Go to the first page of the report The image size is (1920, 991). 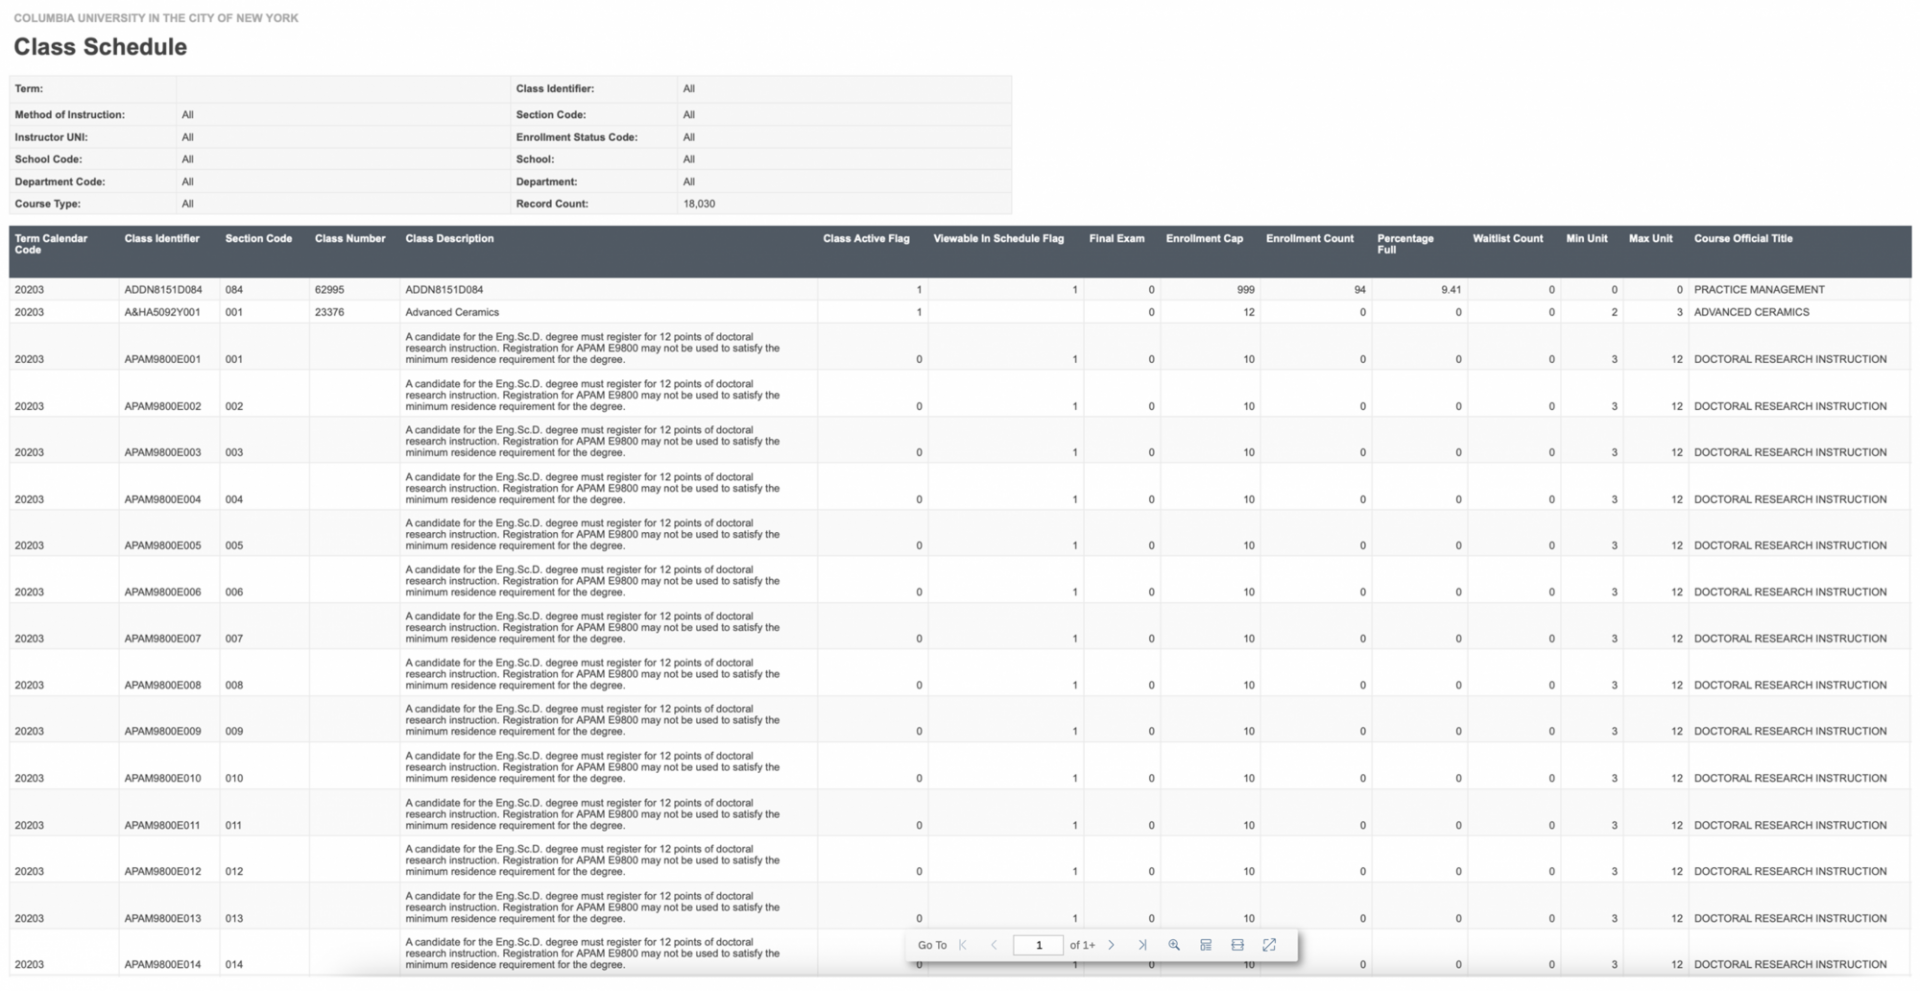[963, 945]
